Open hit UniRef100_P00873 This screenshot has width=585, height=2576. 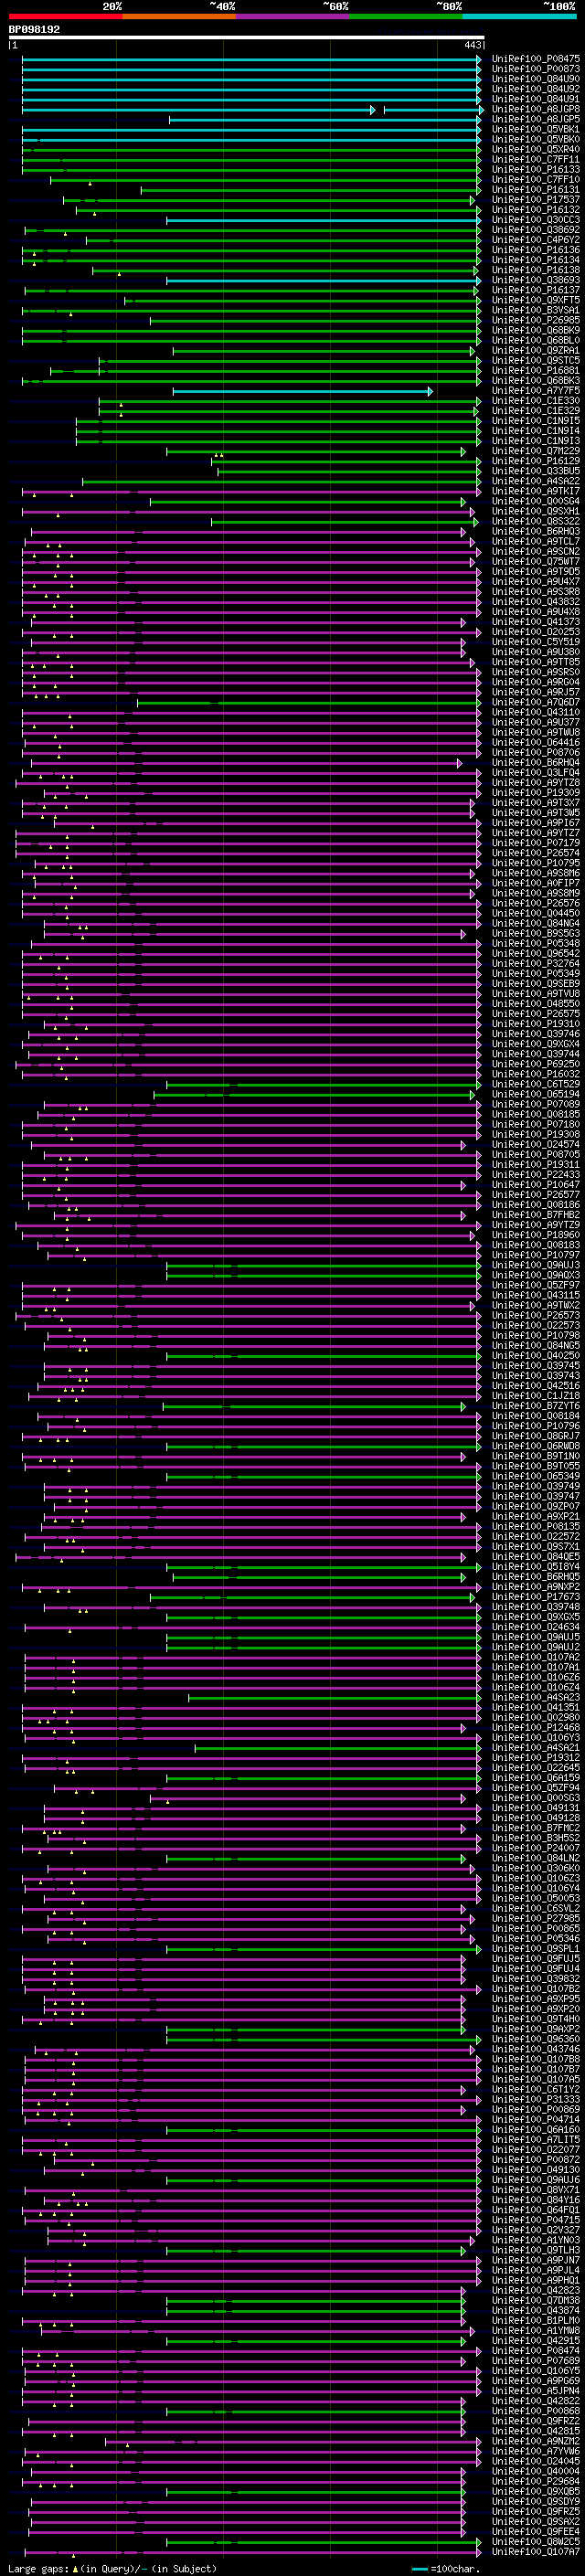click(x=535, y=69)
